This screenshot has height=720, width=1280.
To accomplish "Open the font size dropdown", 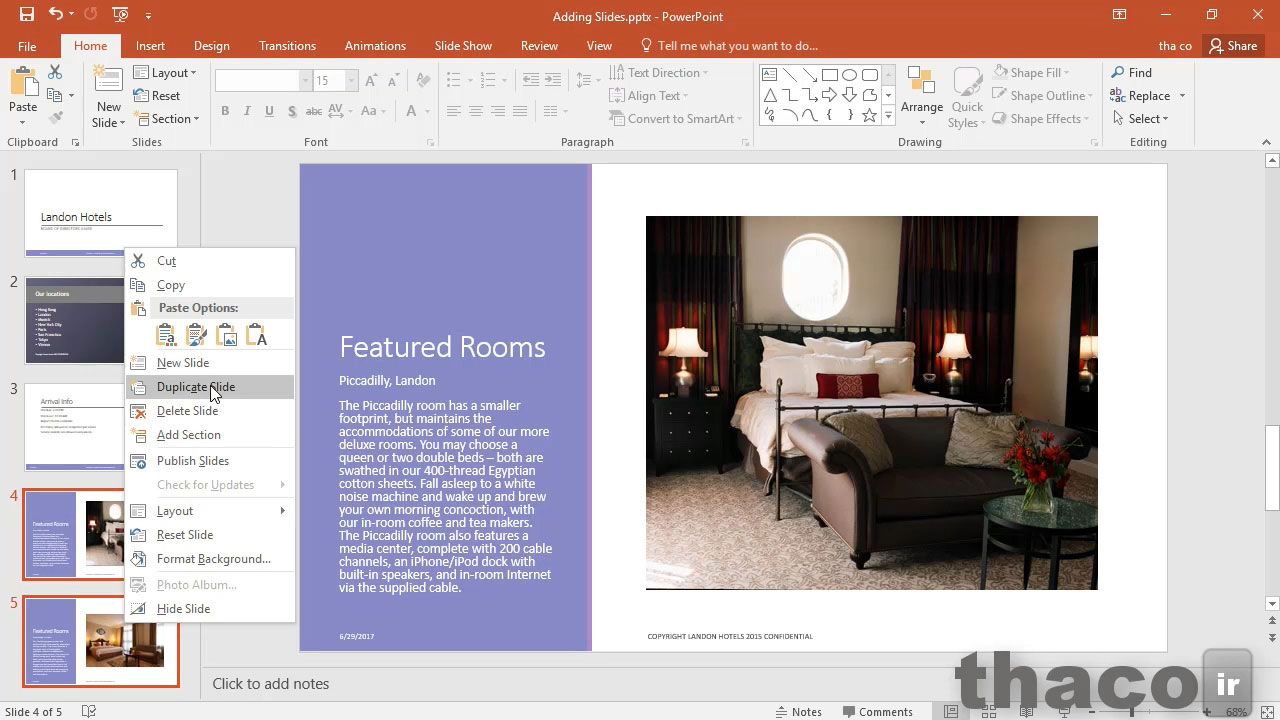I will point(352,80).
